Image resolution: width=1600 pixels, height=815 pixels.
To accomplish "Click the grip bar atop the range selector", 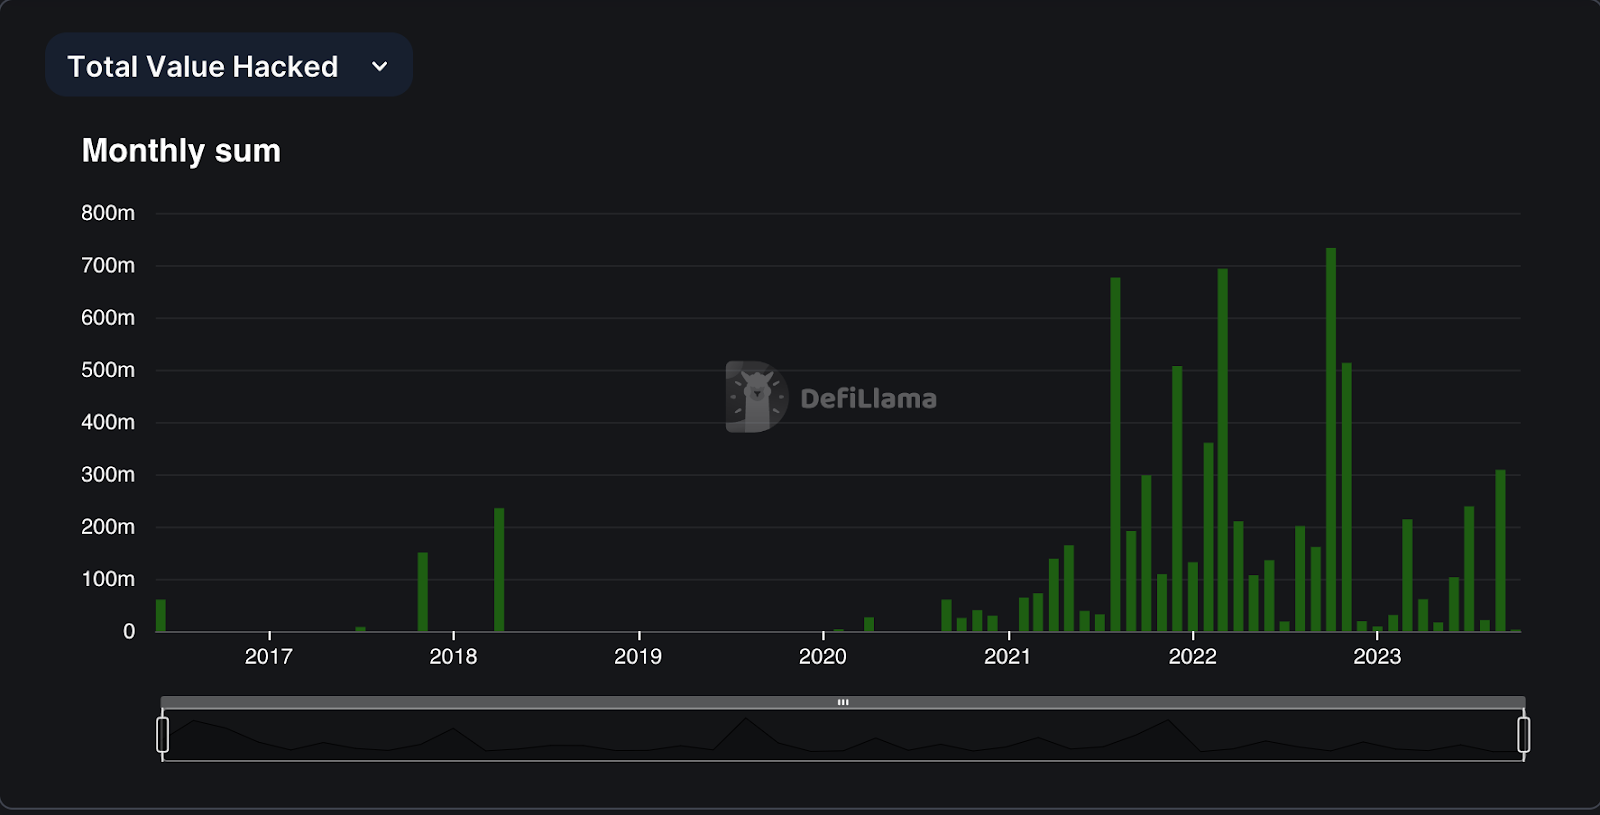I will [843, 702].
